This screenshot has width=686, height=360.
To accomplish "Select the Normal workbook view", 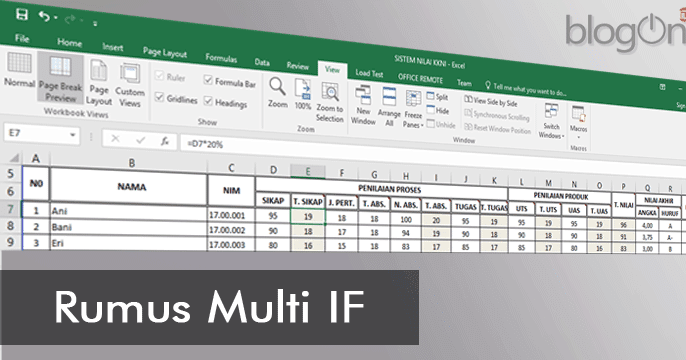I will [19, 69].
